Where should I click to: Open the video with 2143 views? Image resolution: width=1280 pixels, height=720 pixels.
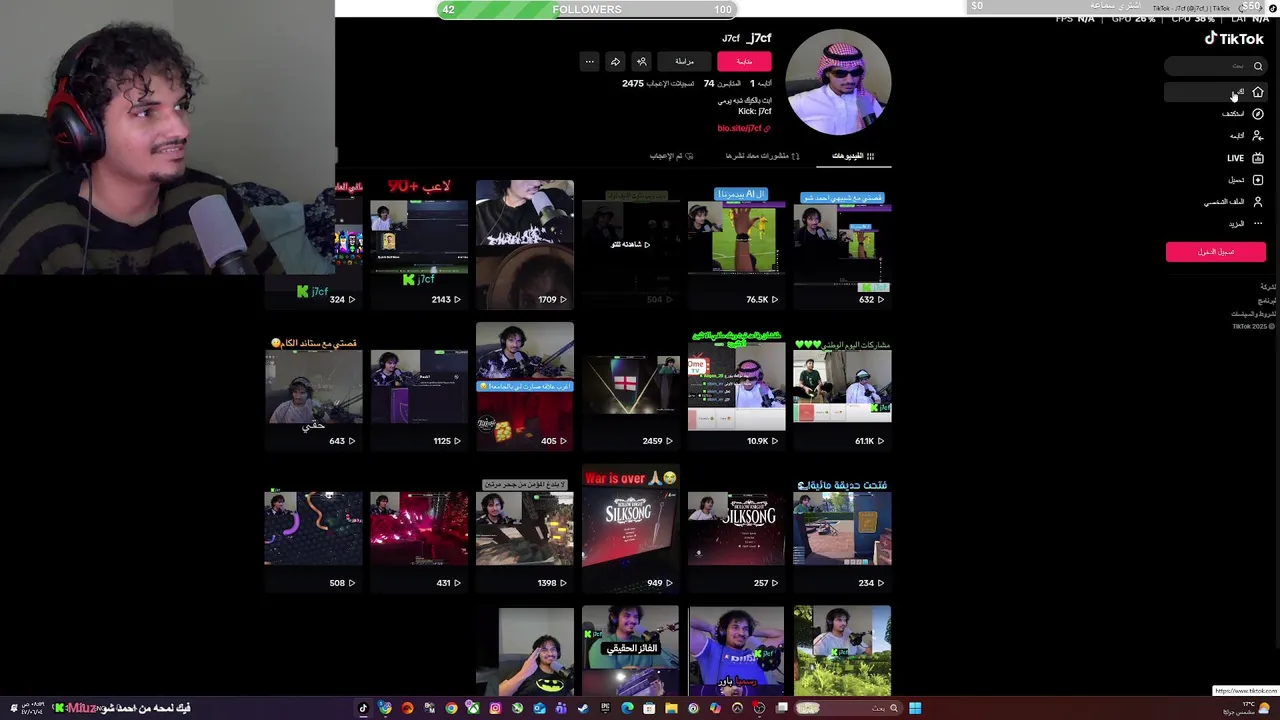419,245
